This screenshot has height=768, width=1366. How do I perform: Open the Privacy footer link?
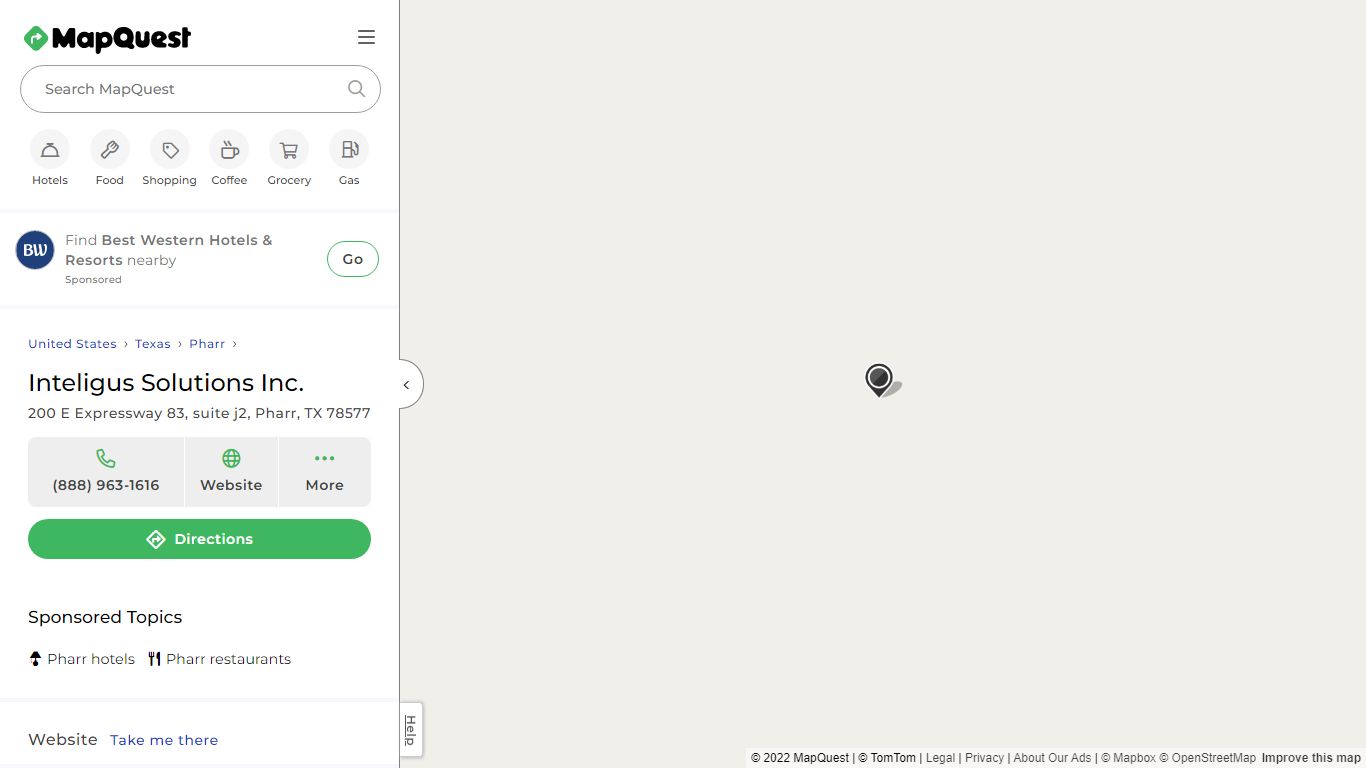pyautogui.click(x=984, y=758)
